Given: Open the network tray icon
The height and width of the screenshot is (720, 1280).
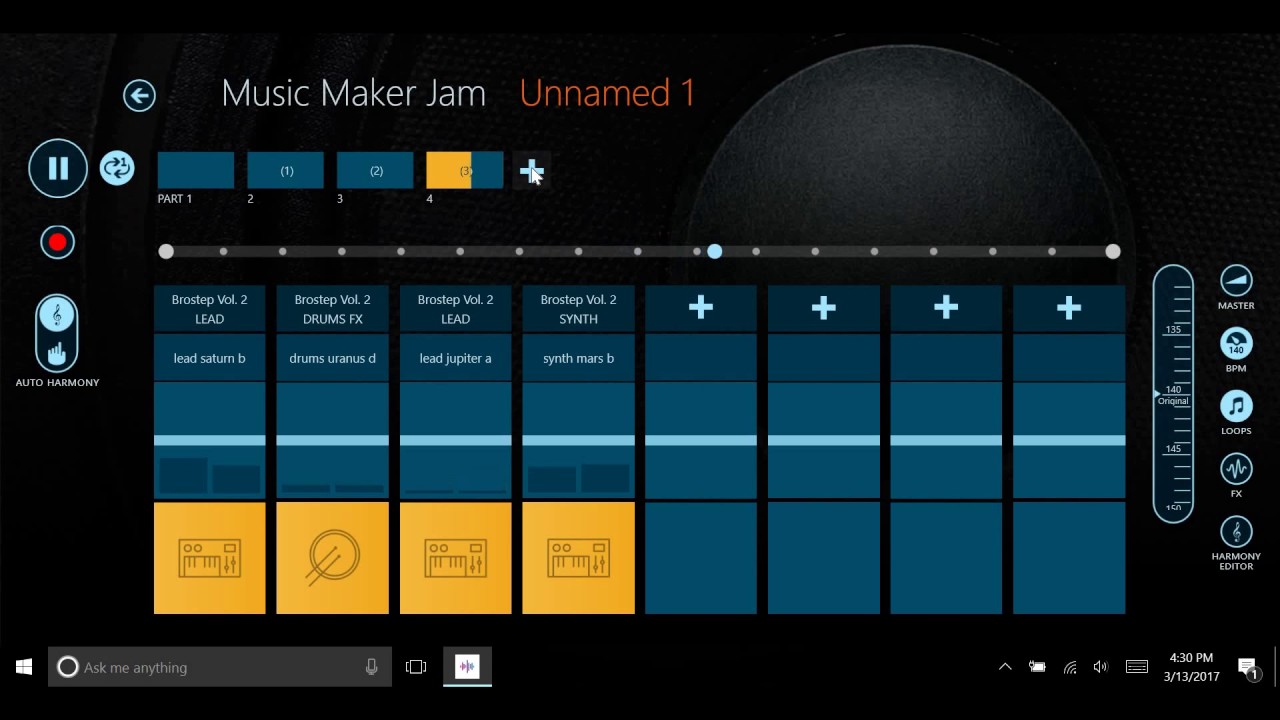Looking at the screenshot, I should tap(1070, 667).
